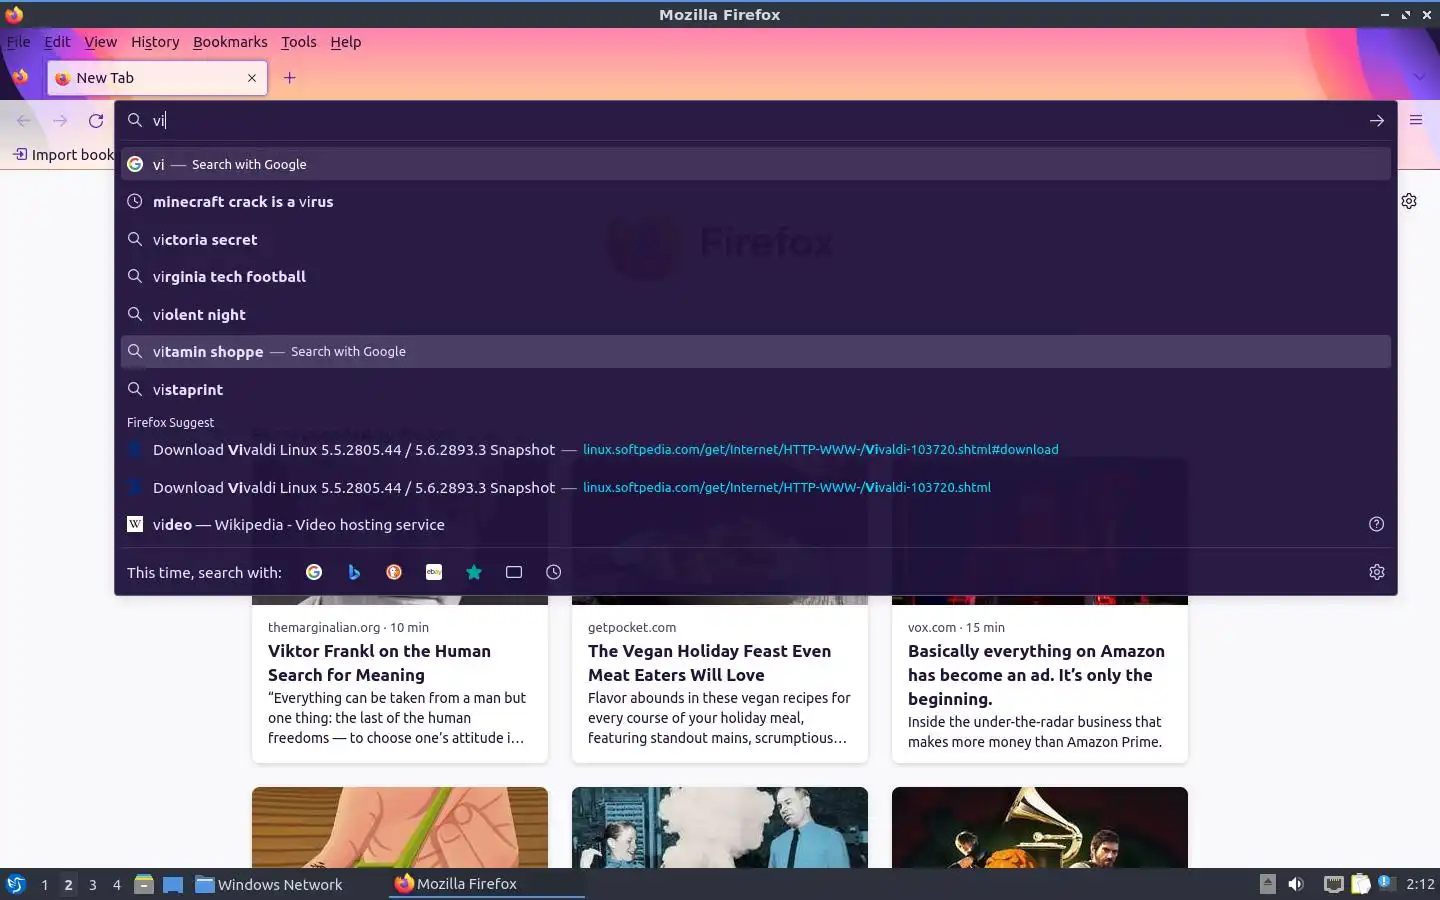Open the Tools menu
Image resolution: width=1440 pixels, height=900 pixels.
point(298,42)
